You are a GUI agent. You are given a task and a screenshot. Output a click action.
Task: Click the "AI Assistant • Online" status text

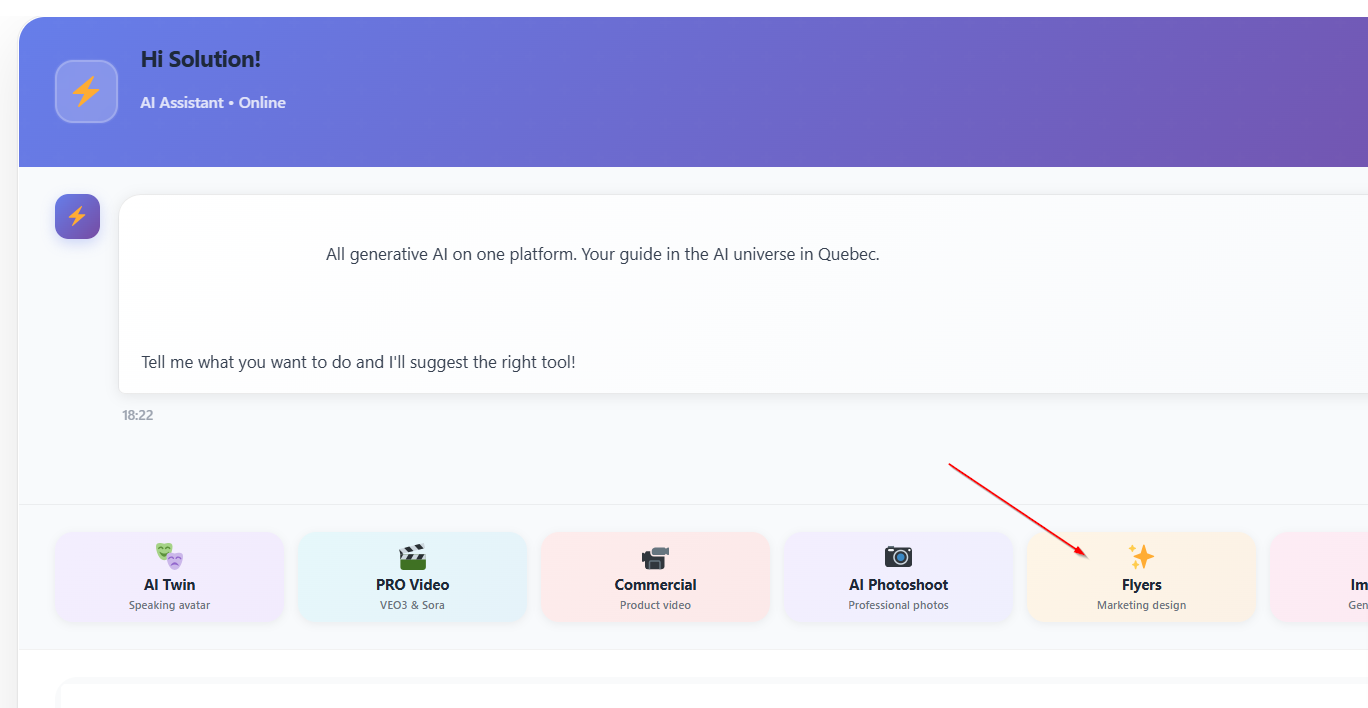[213, 102]
